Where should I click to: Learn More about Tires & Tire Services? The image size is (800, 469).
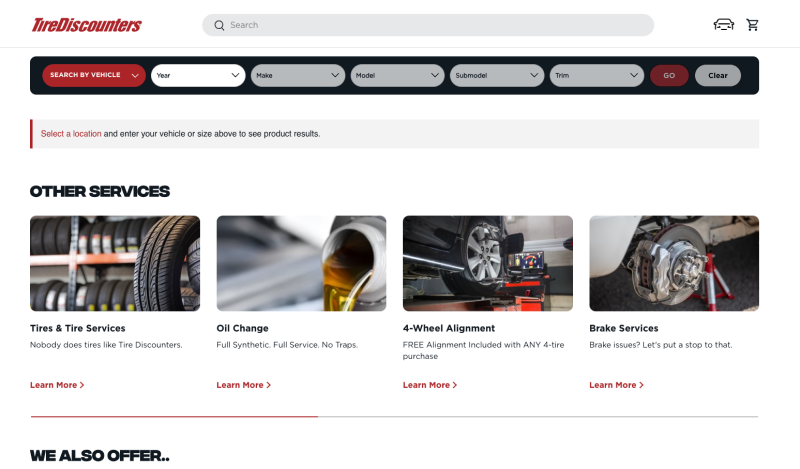[57, 385]
